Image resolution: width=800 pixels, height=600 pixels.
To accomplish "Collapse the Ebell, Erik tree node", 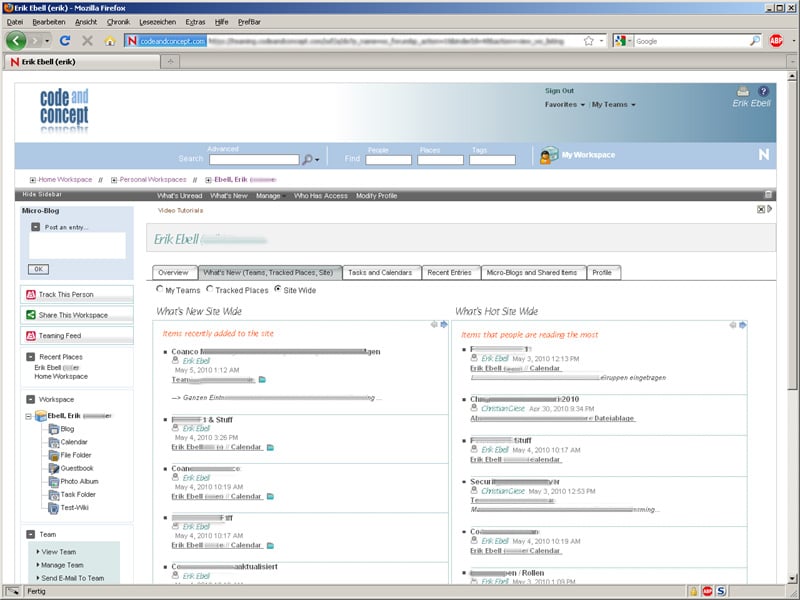I will click(29, 416).
